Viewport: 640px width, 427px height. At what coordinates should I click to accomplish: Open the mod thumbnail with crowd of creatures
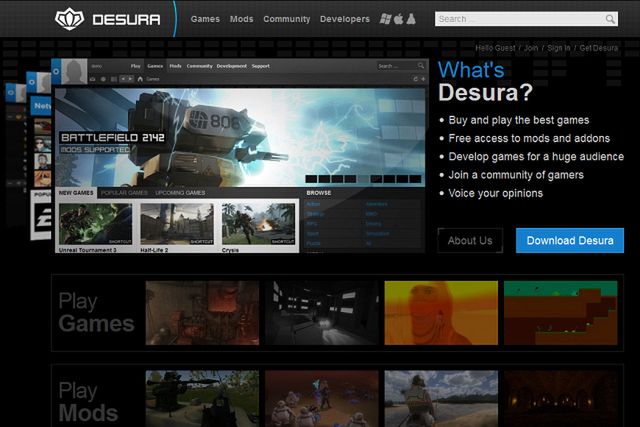(322, 399)
